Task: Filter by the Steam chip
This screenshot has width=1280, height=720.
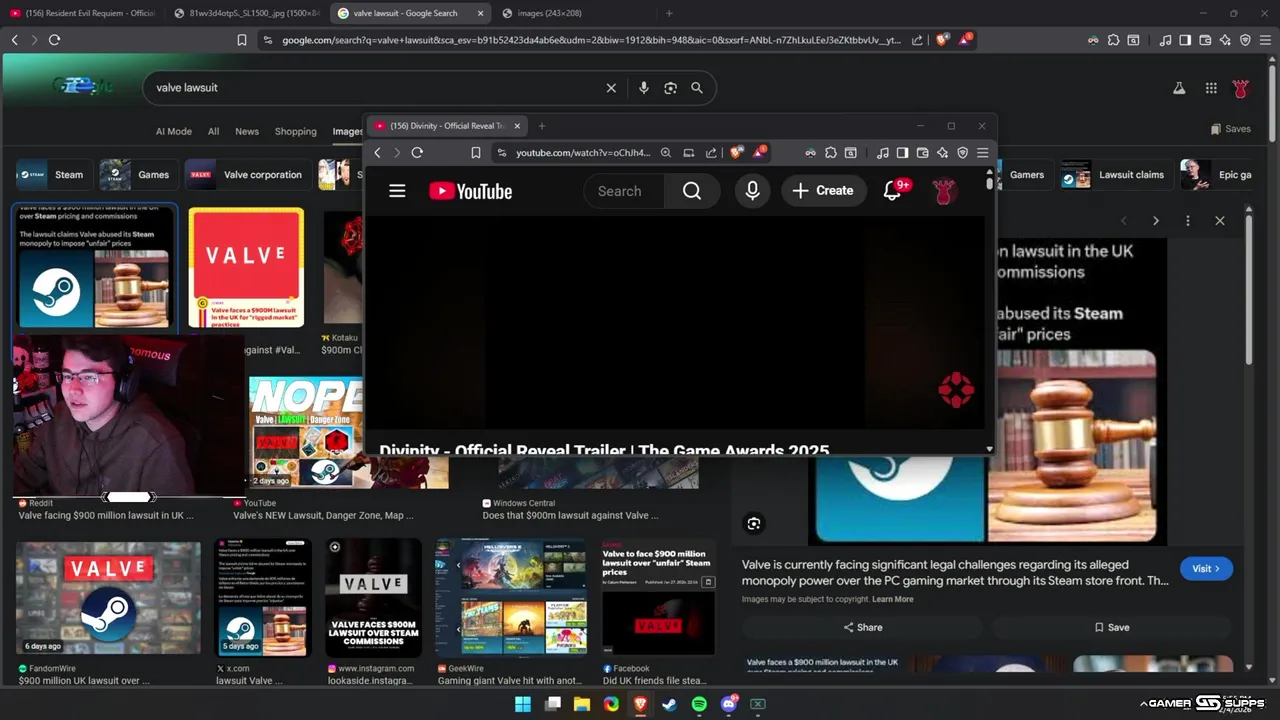Action: coord(52,174)
